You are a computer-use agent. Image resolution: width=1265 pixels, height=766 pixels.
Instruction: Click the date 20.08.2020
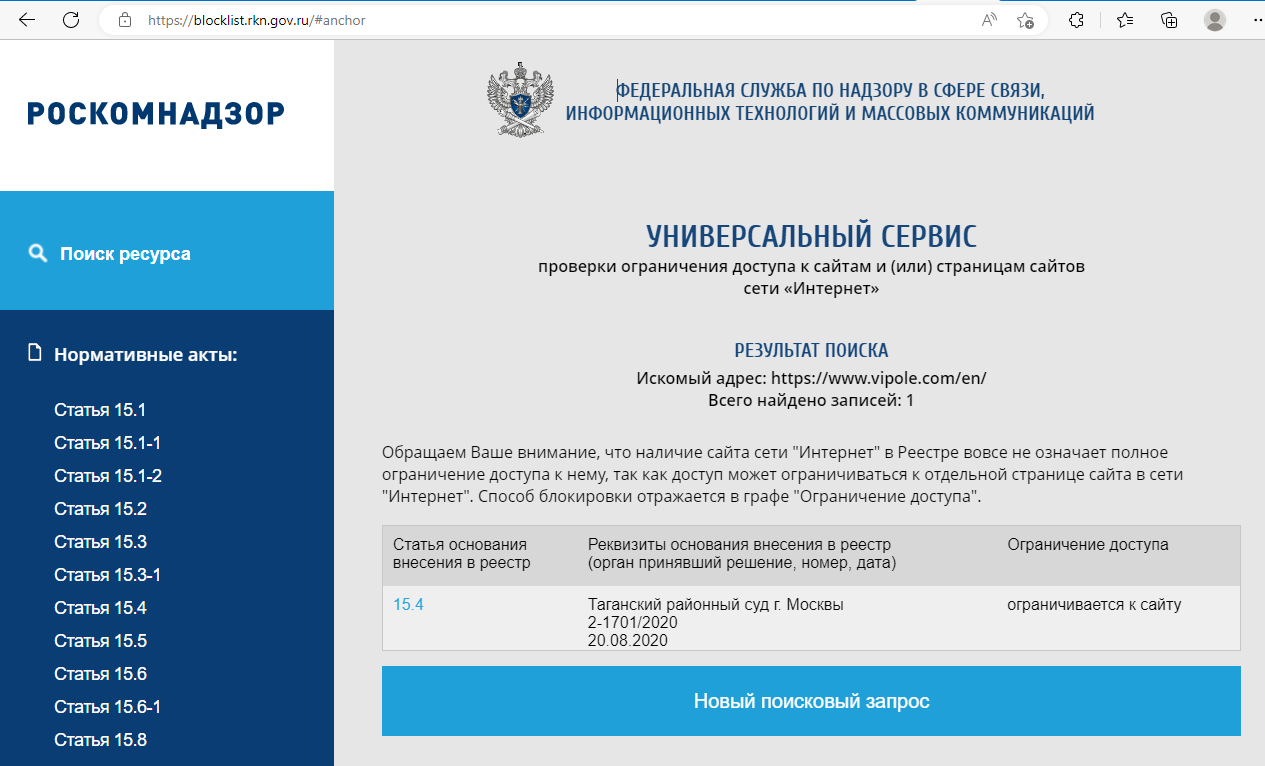click(x=628, y=641)
